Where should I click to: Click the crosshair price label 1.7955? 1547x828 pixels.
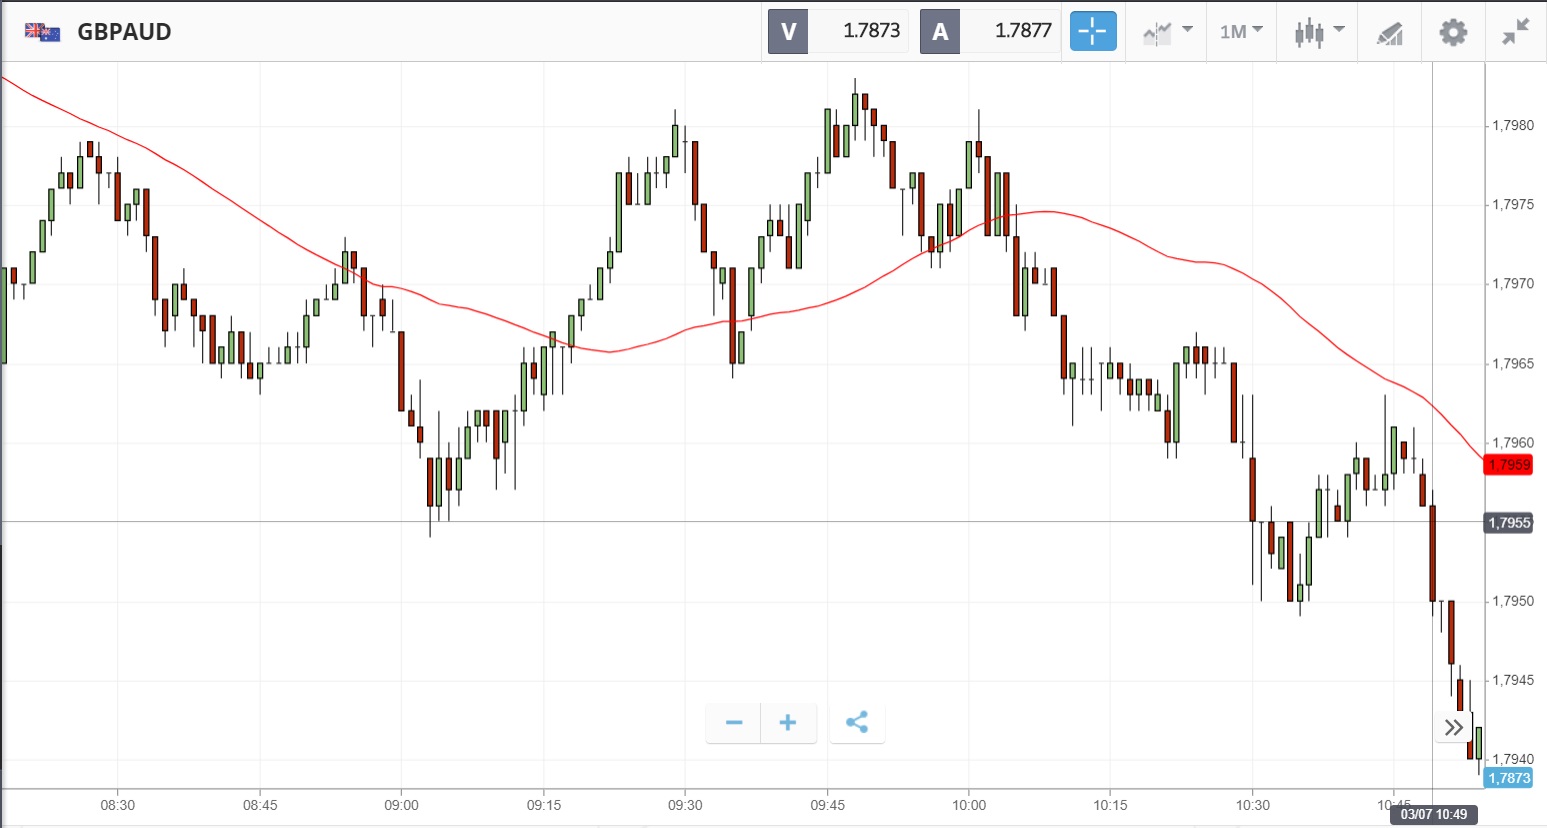[1508, 523]
